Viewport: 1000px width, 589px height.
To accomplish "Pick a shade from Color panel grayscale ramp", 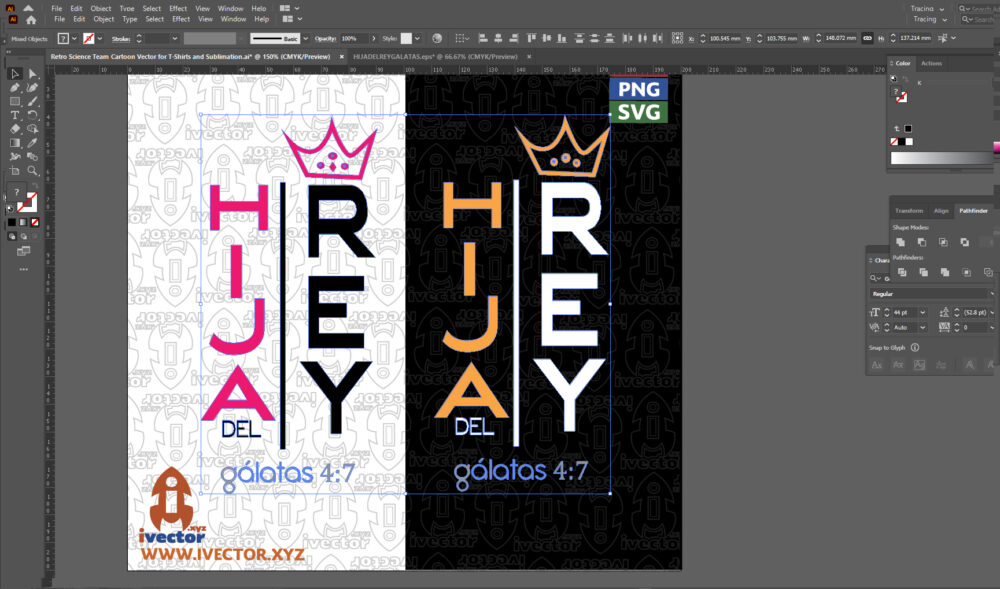I will coord(941,158).
